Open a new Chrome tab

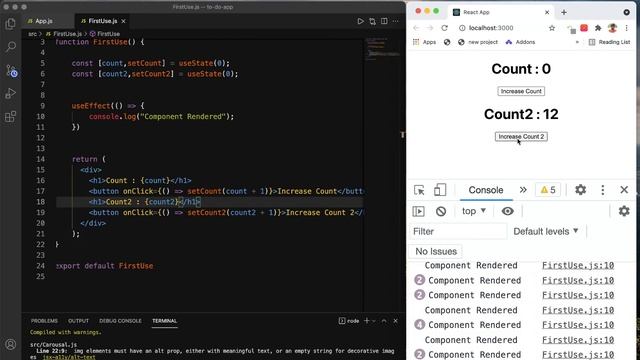(564, 12)
